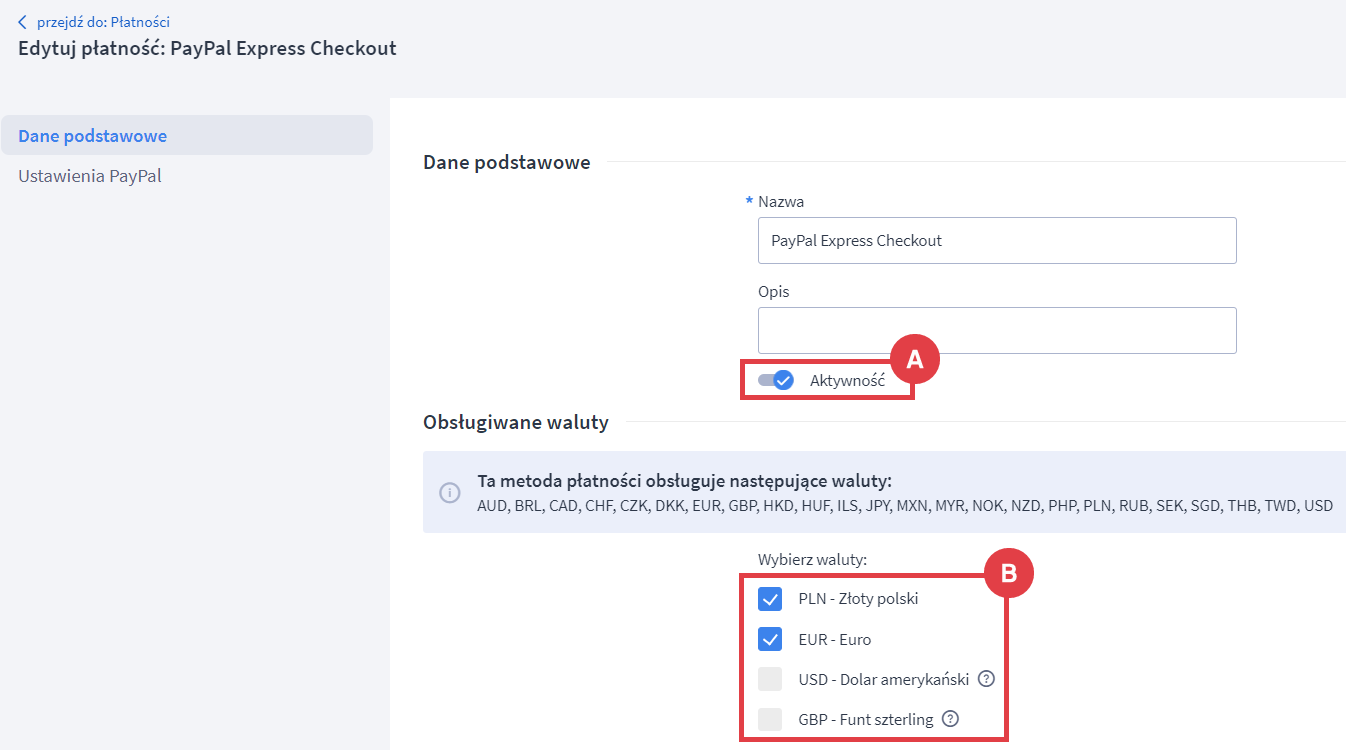The image size is (1346, 750).
Task: Open the 'przejdź do: Płatności' link
Action: click(103, 22)
